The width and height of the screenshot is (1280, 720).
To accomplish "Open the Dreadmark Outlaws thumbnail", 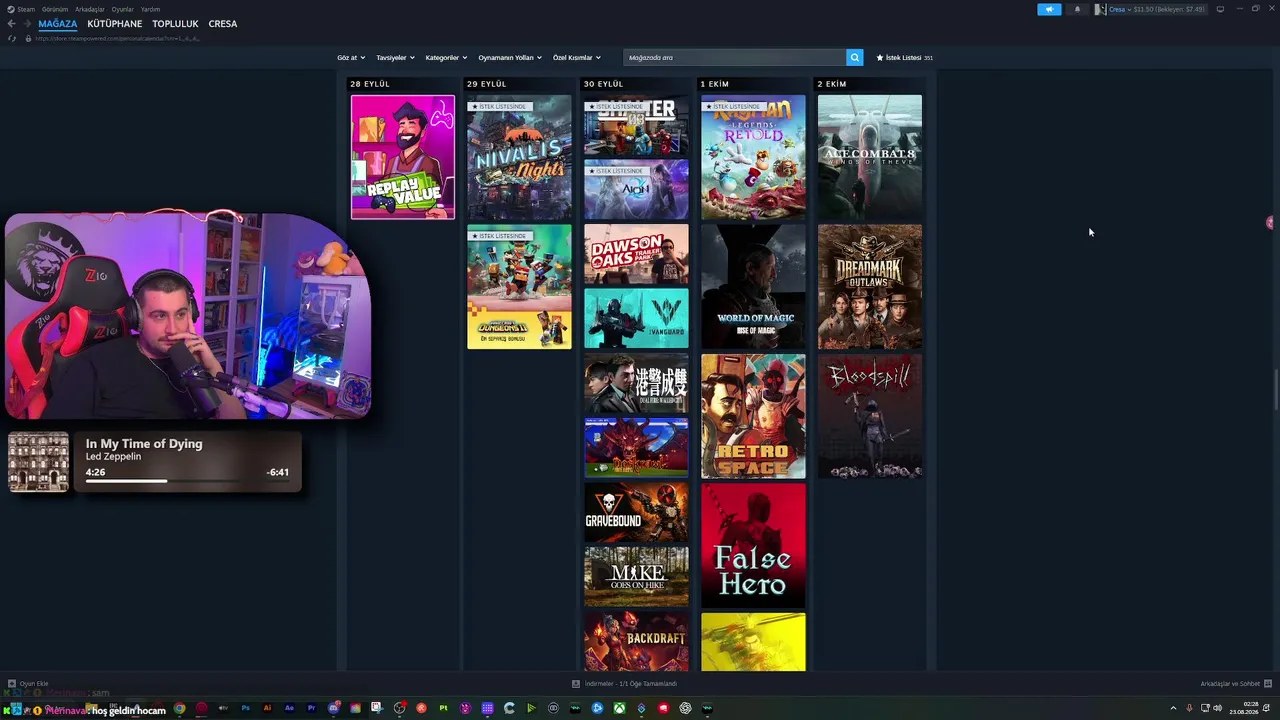I will coord(870,287).
